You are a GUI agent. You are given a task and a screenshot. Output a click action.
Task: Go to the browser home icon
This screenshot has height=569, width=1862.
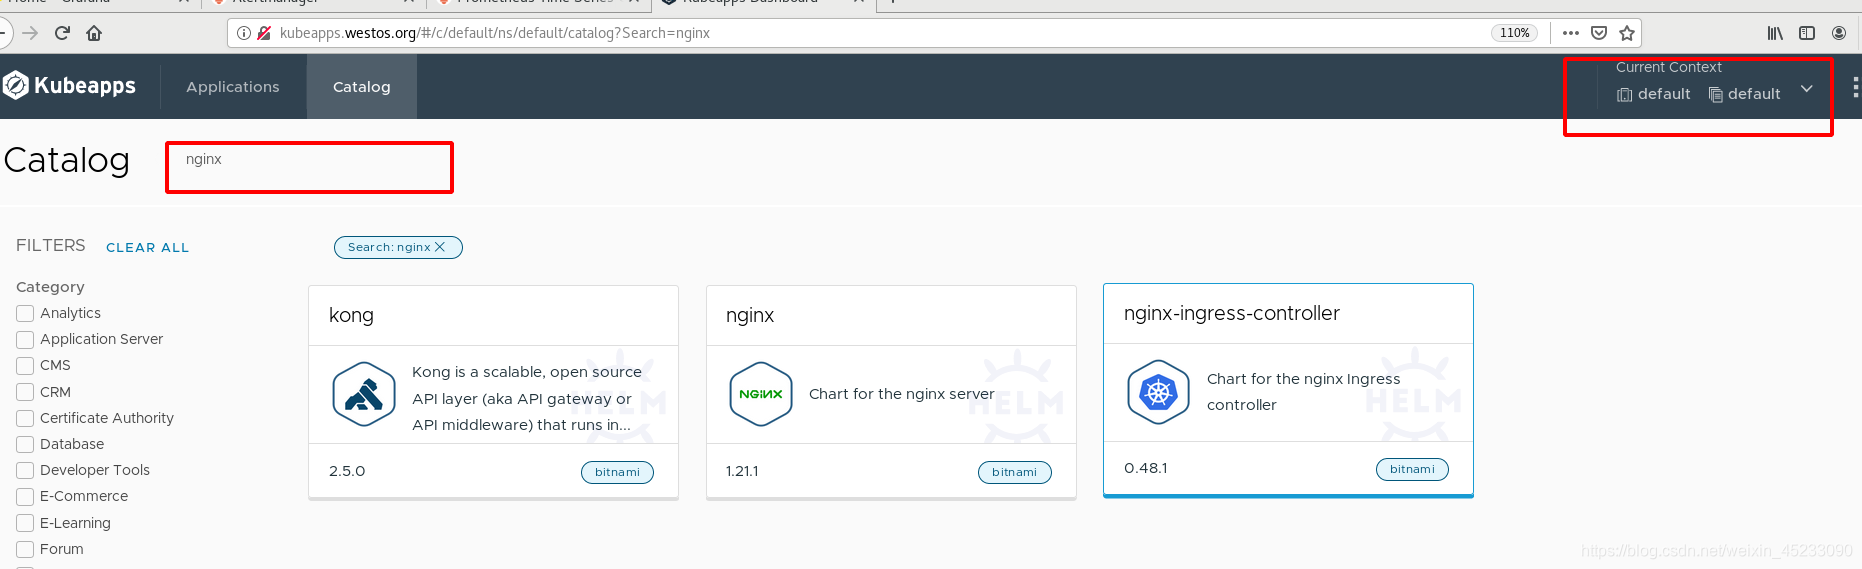tap(94, 33)
